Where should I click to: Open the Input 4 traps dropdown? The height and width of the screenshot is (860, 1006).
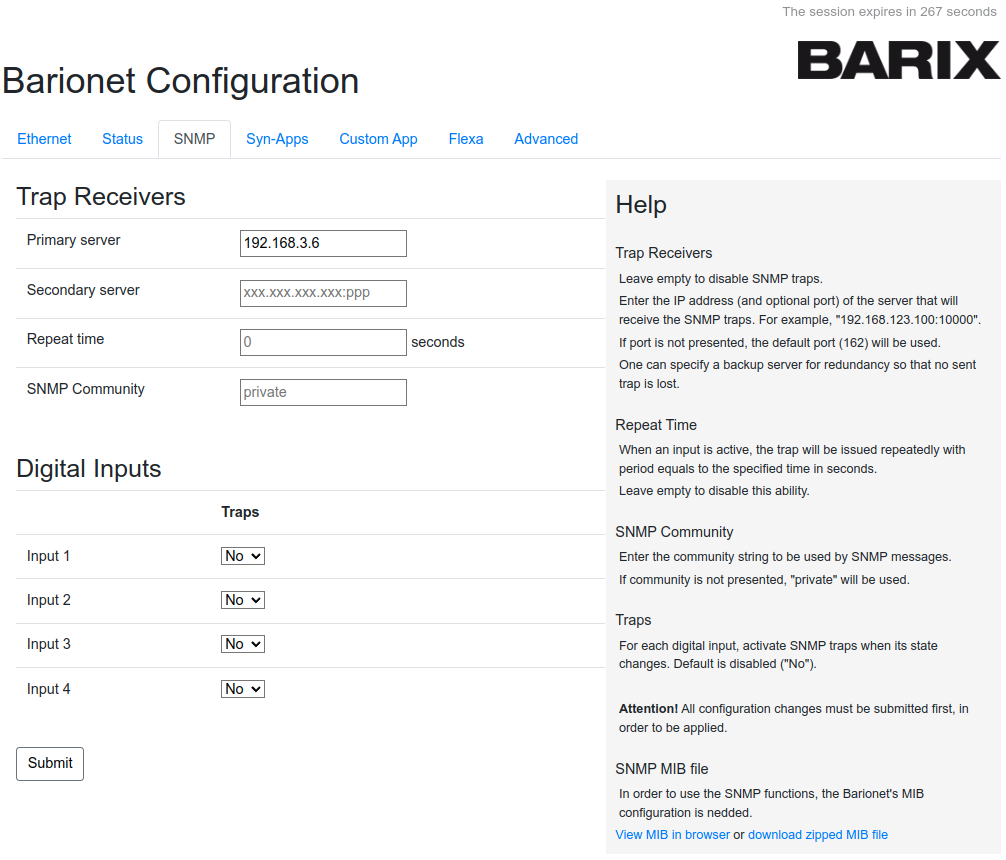pyautogui.click(x=242, y=688)
